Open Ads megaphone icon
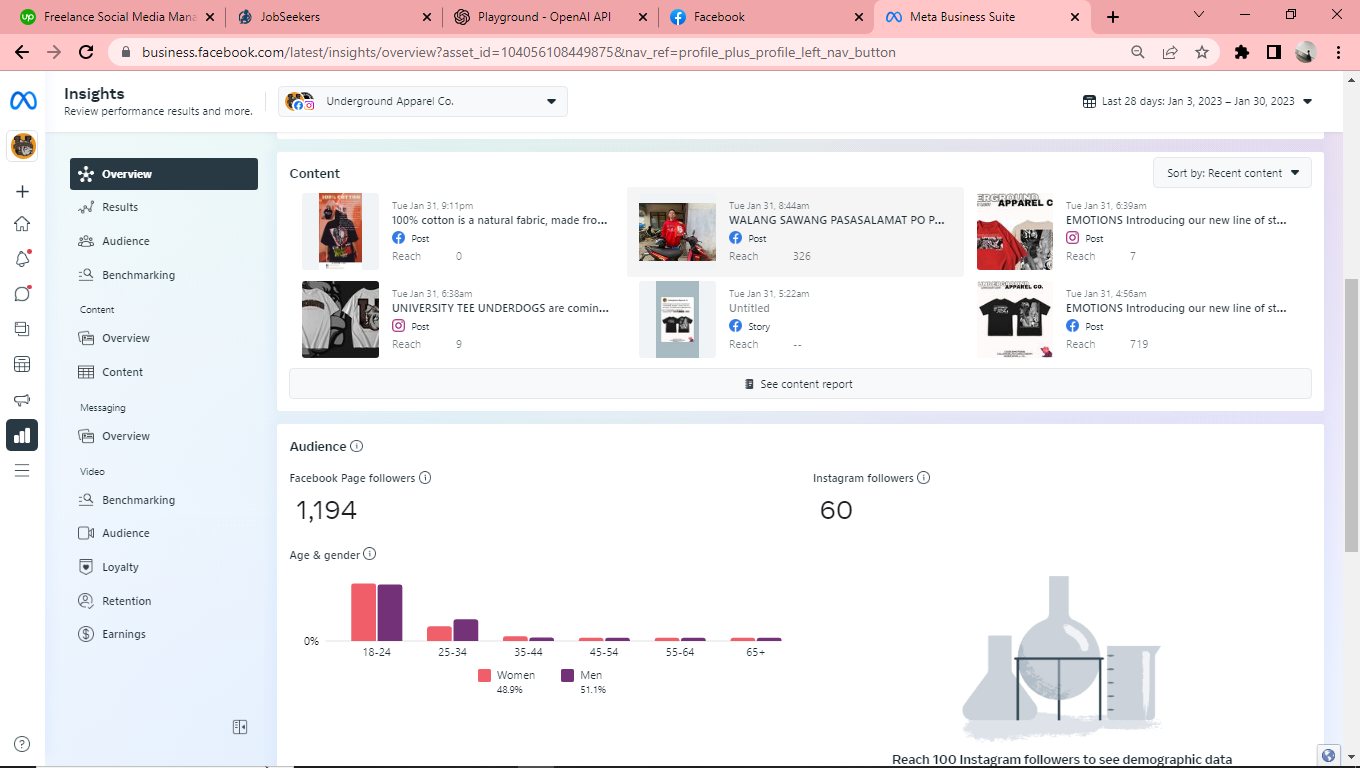 coord(22,400)
